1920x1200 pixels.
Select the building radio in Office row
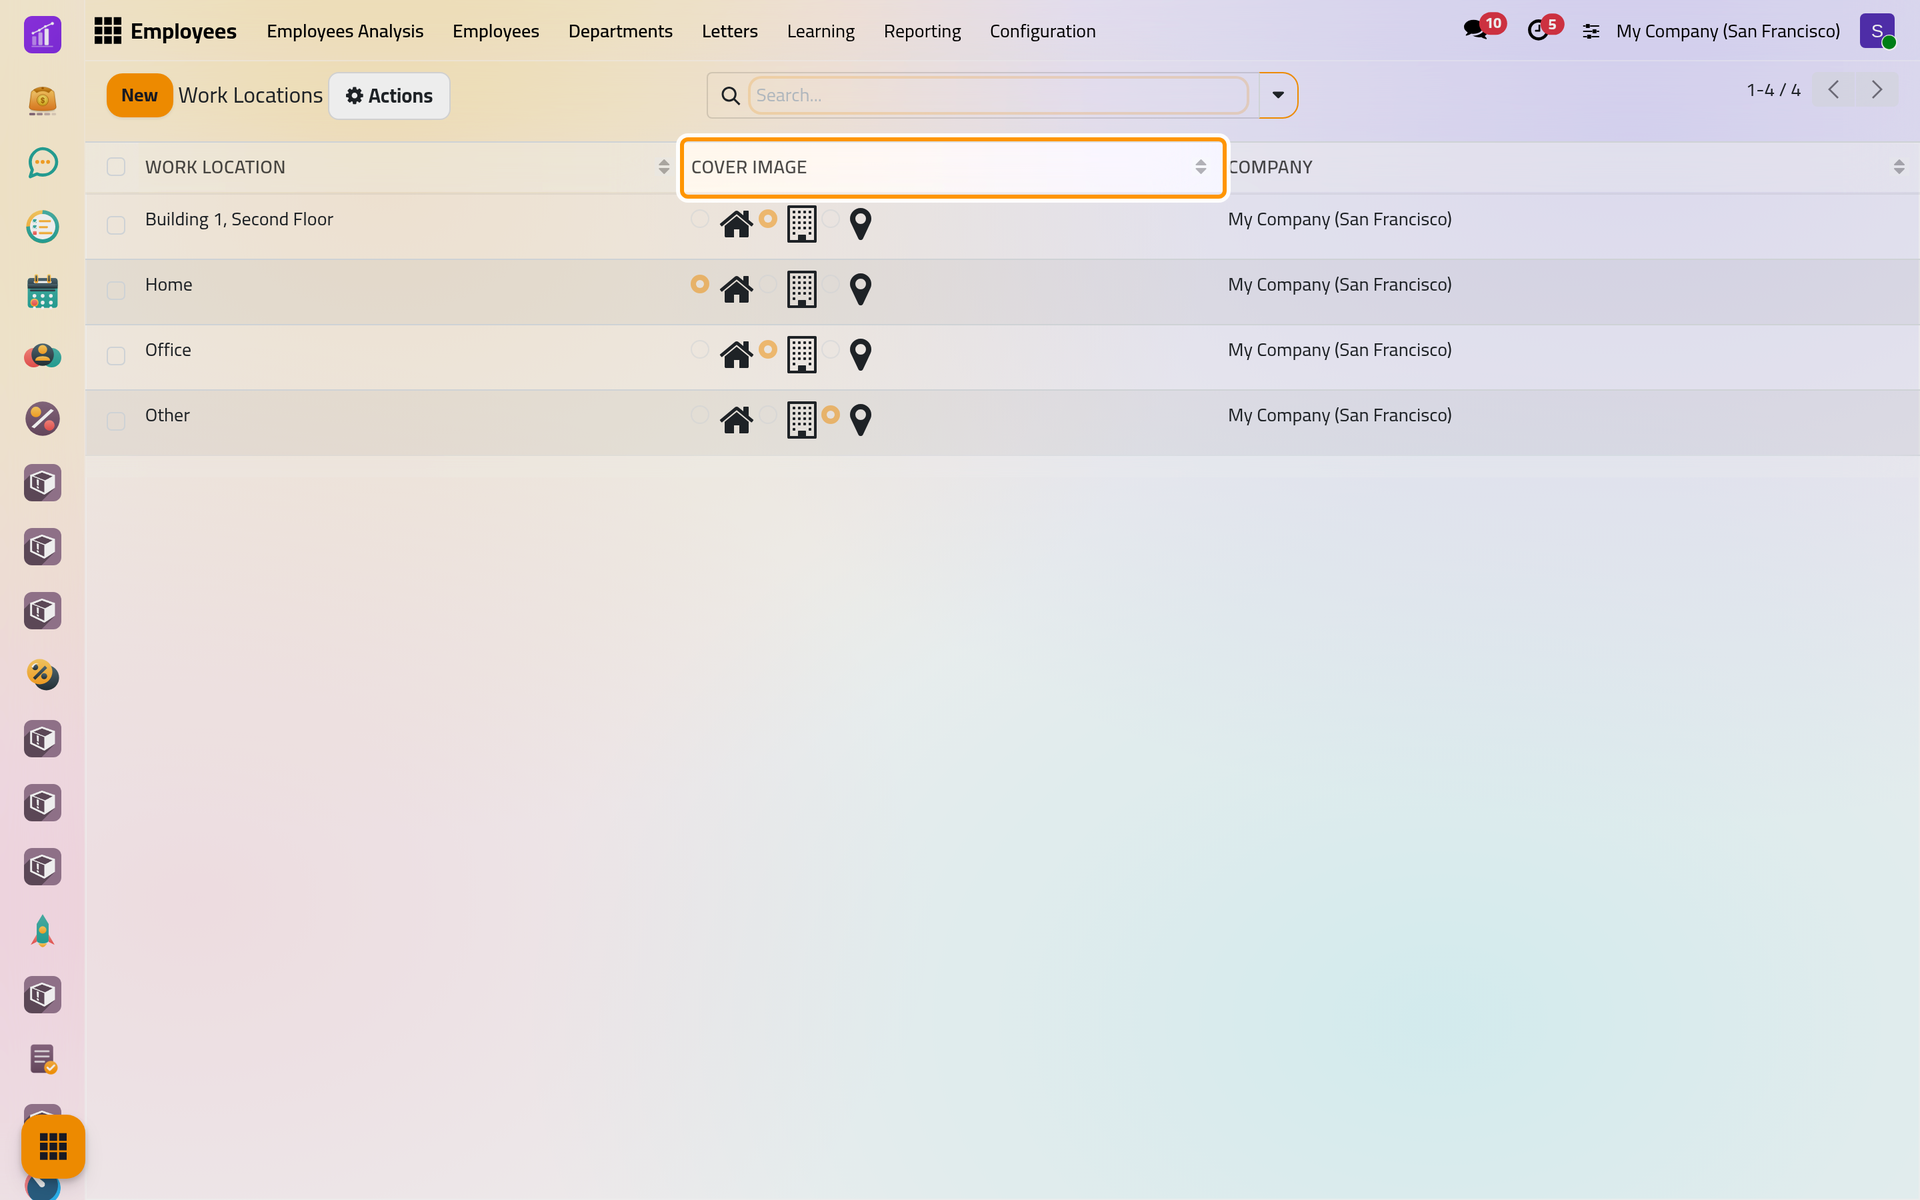[768, 349]
